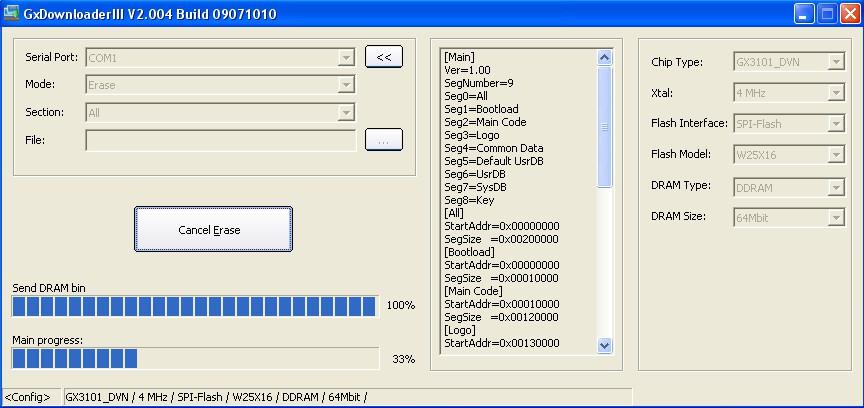The width and height of the screenshot is (864, 408).
Task: Select the Seg2=Main Code line
Action: [x=485, y=122]
